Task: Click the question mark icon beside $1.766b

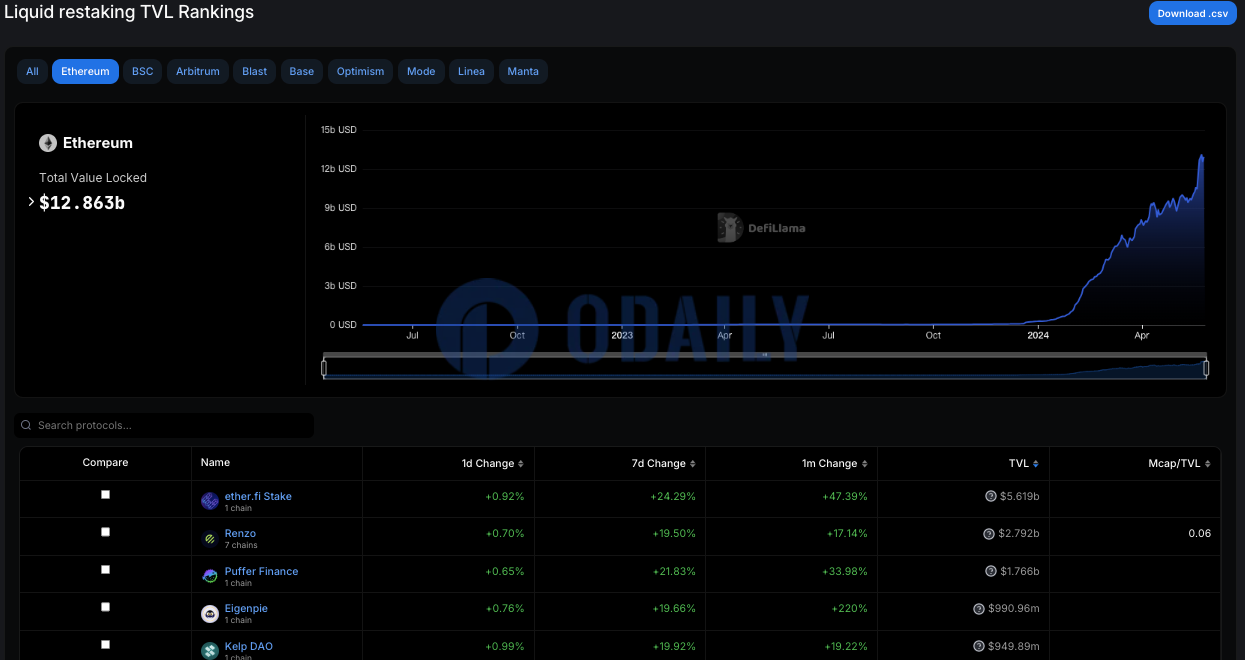Action: pos(991,572)
